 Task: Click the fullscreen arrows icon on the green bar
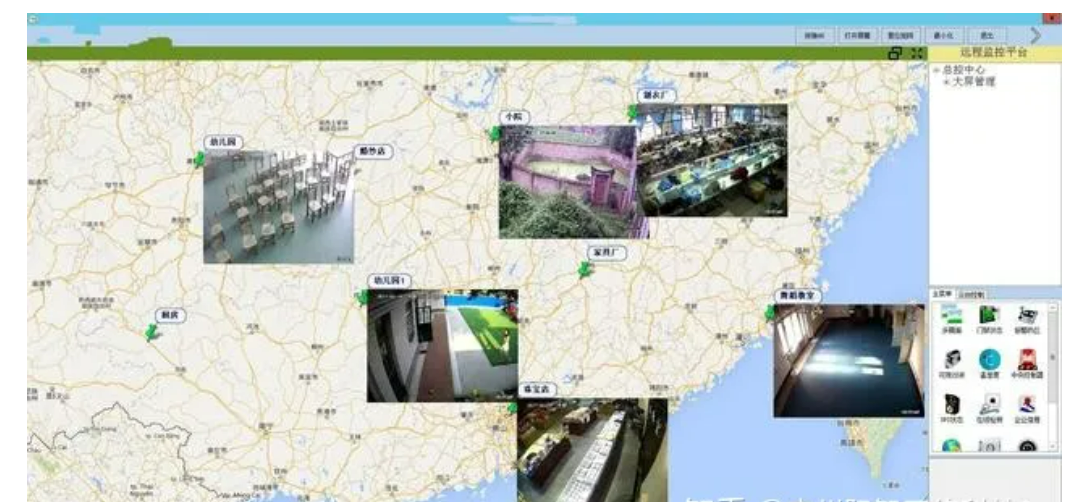[x=917, y=53]
